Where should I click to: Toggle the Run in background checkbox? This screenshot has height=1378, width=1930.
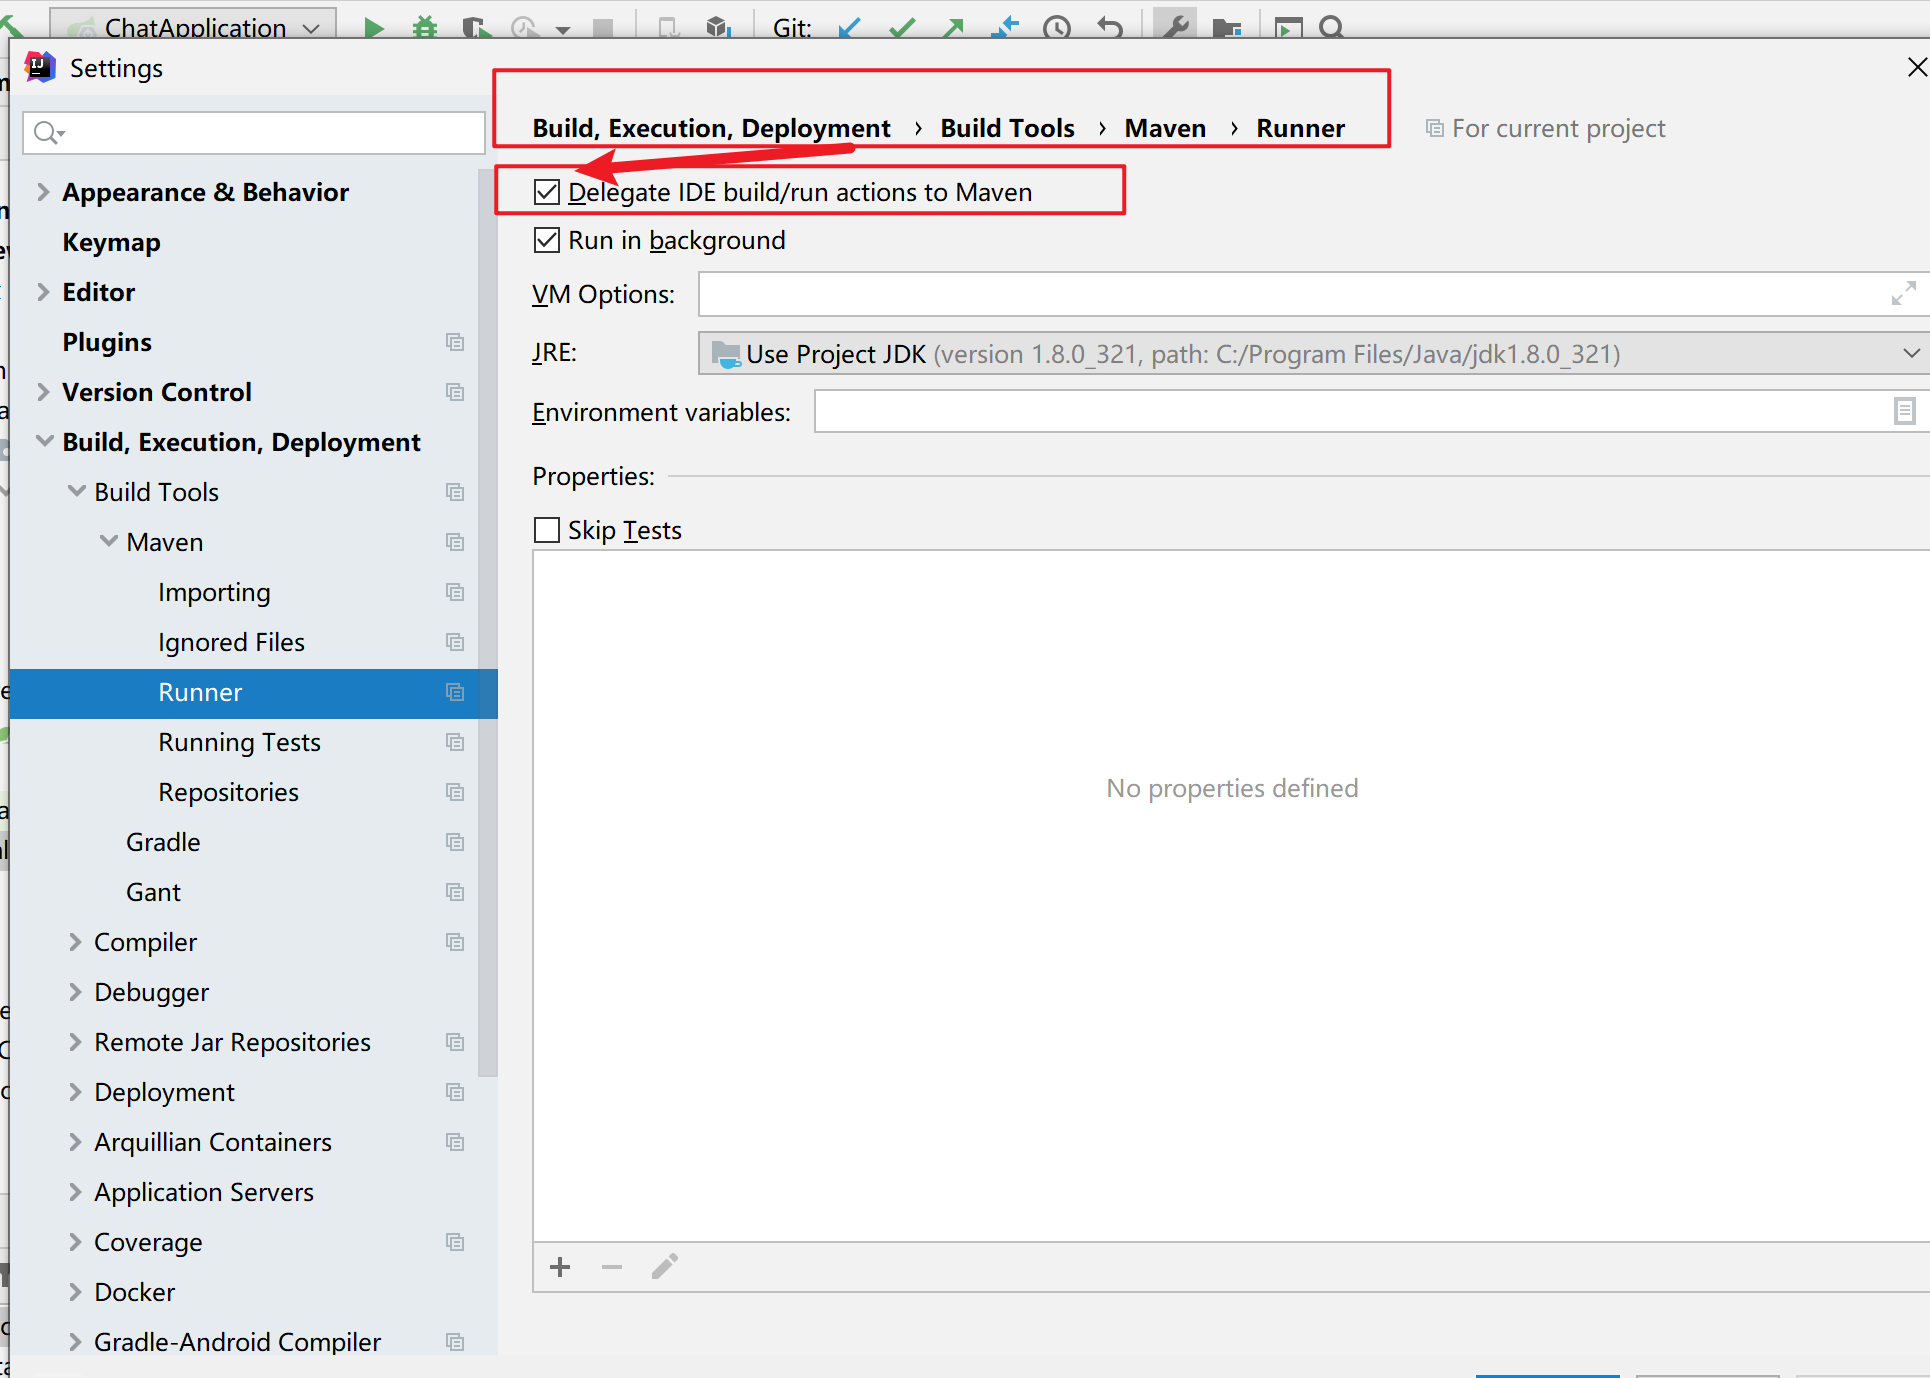(547, 240)
